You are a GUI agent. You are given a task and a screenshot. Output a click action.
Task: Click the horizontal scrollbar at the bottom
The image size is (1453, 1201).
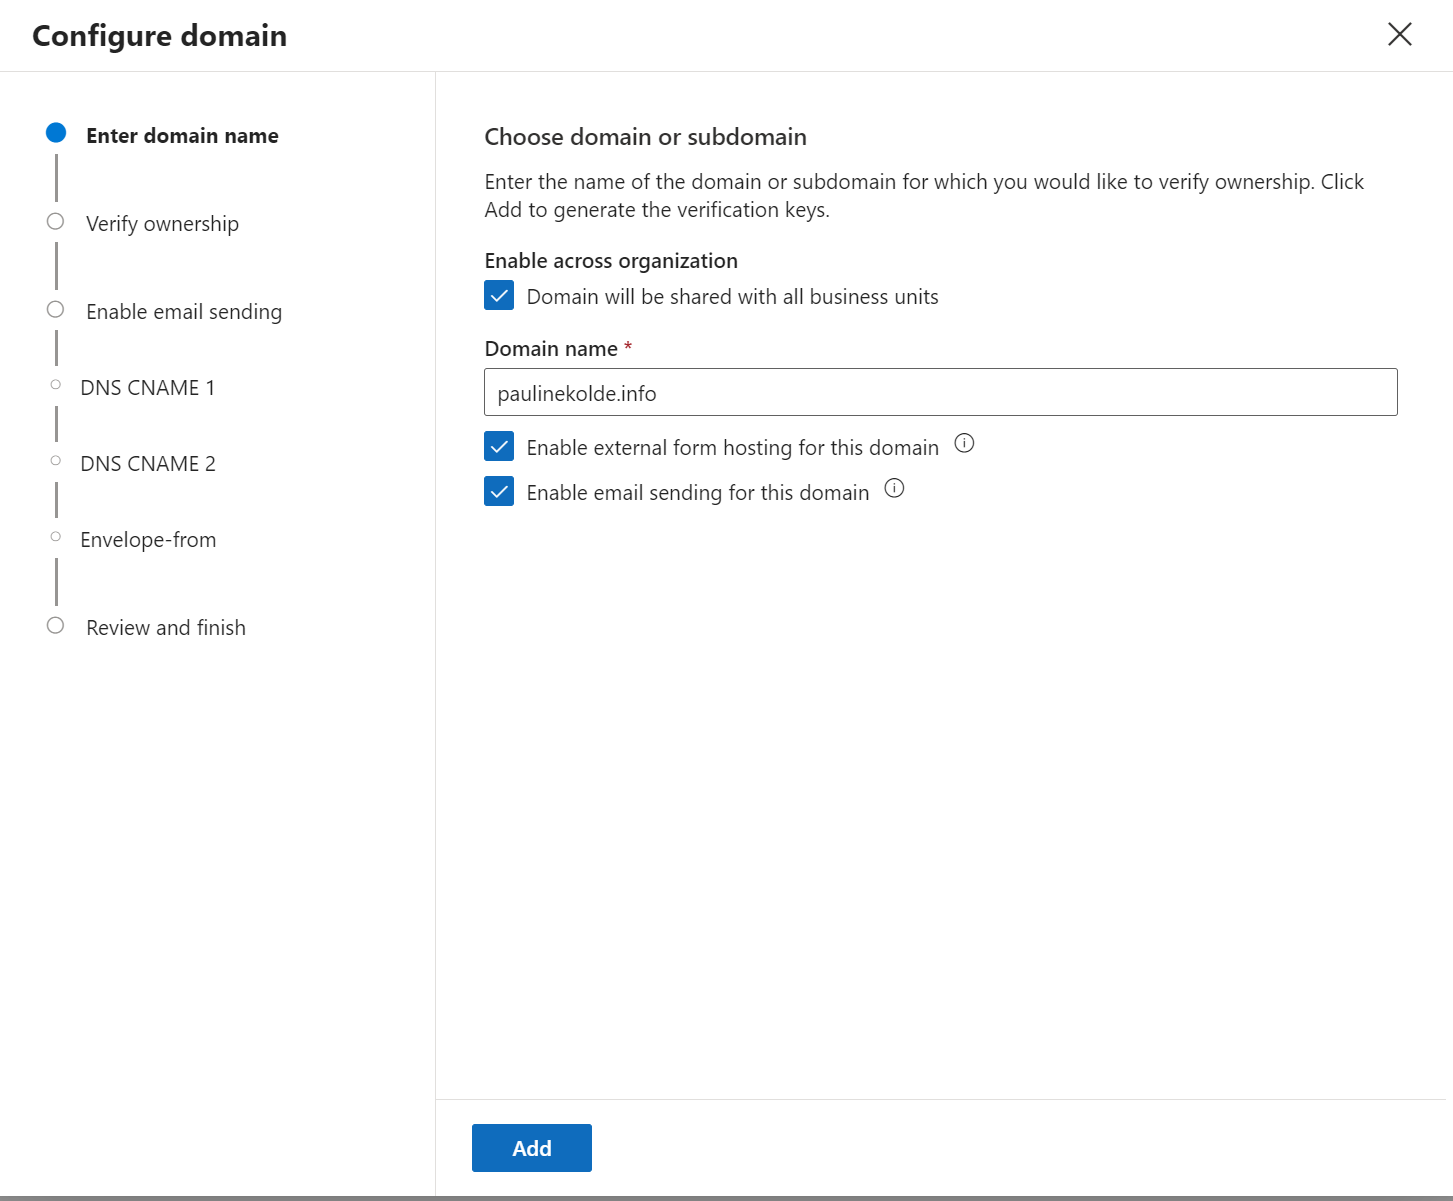[x=726, y=1195]
